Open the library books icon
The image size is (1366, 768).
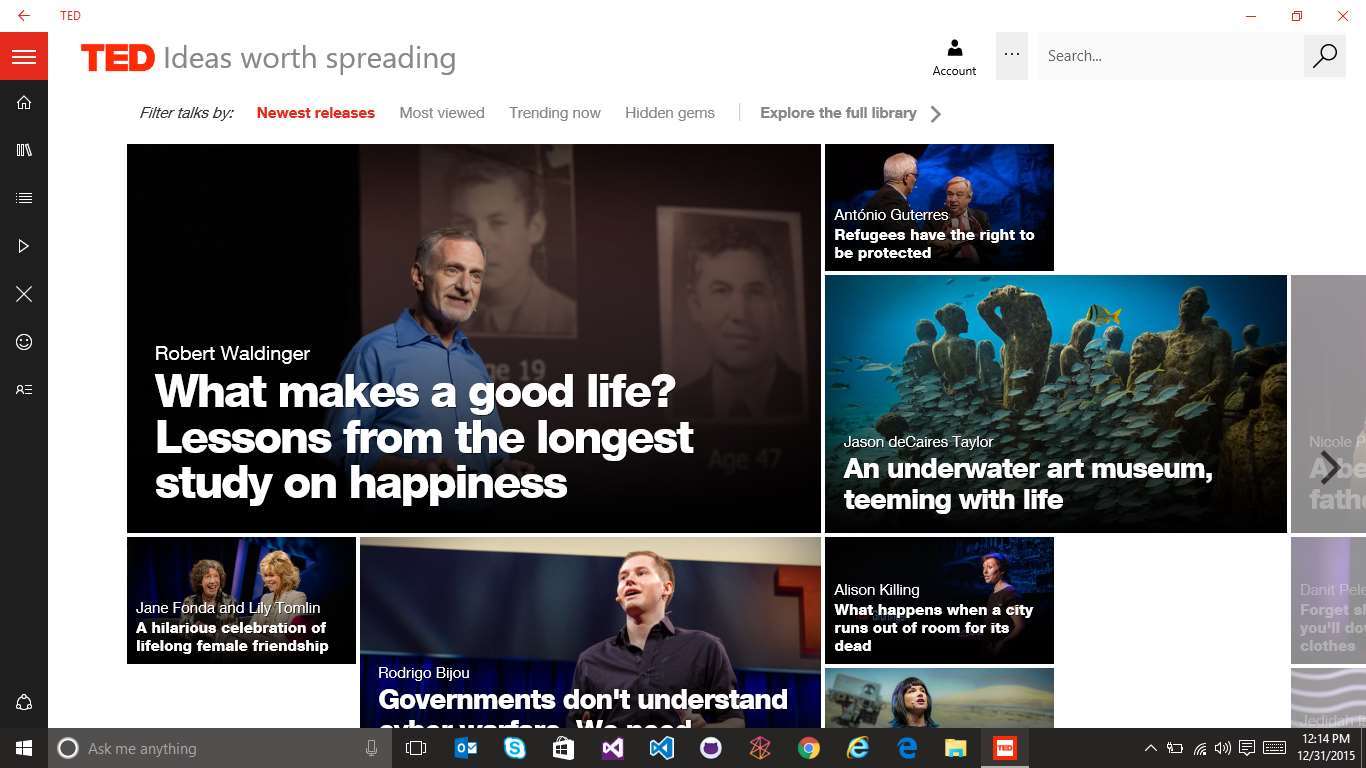[x=24, y=150]
